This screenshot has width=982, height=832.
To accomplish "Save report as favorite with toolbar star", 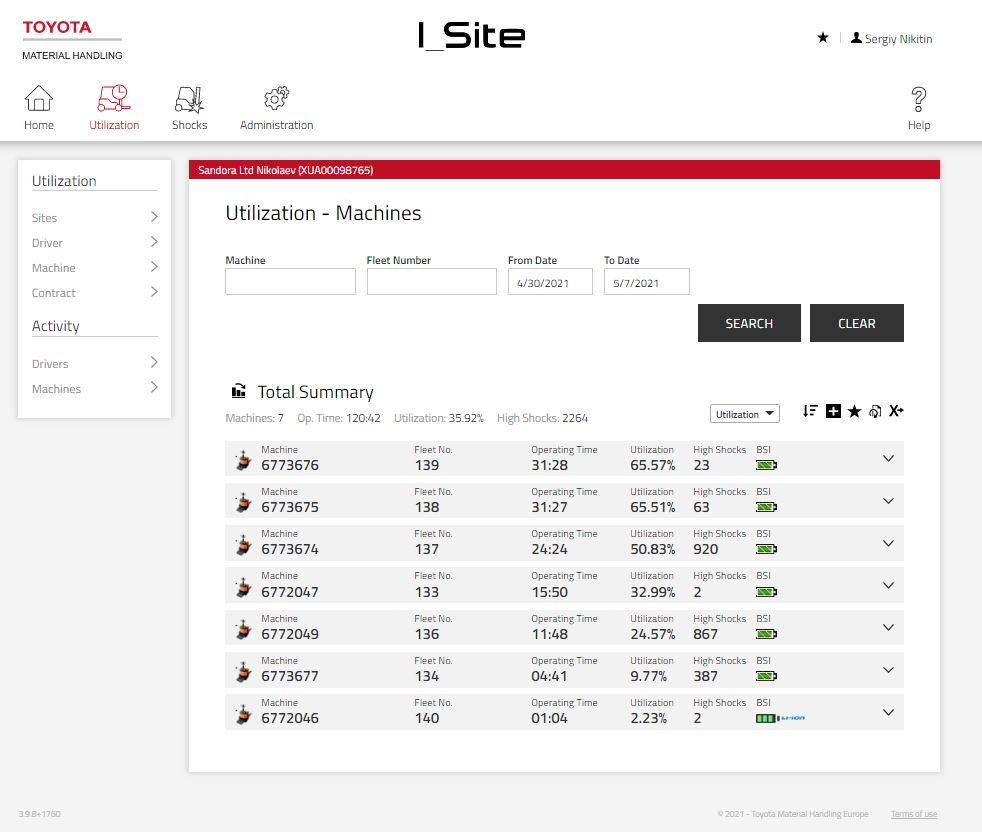I will point(854,411).
